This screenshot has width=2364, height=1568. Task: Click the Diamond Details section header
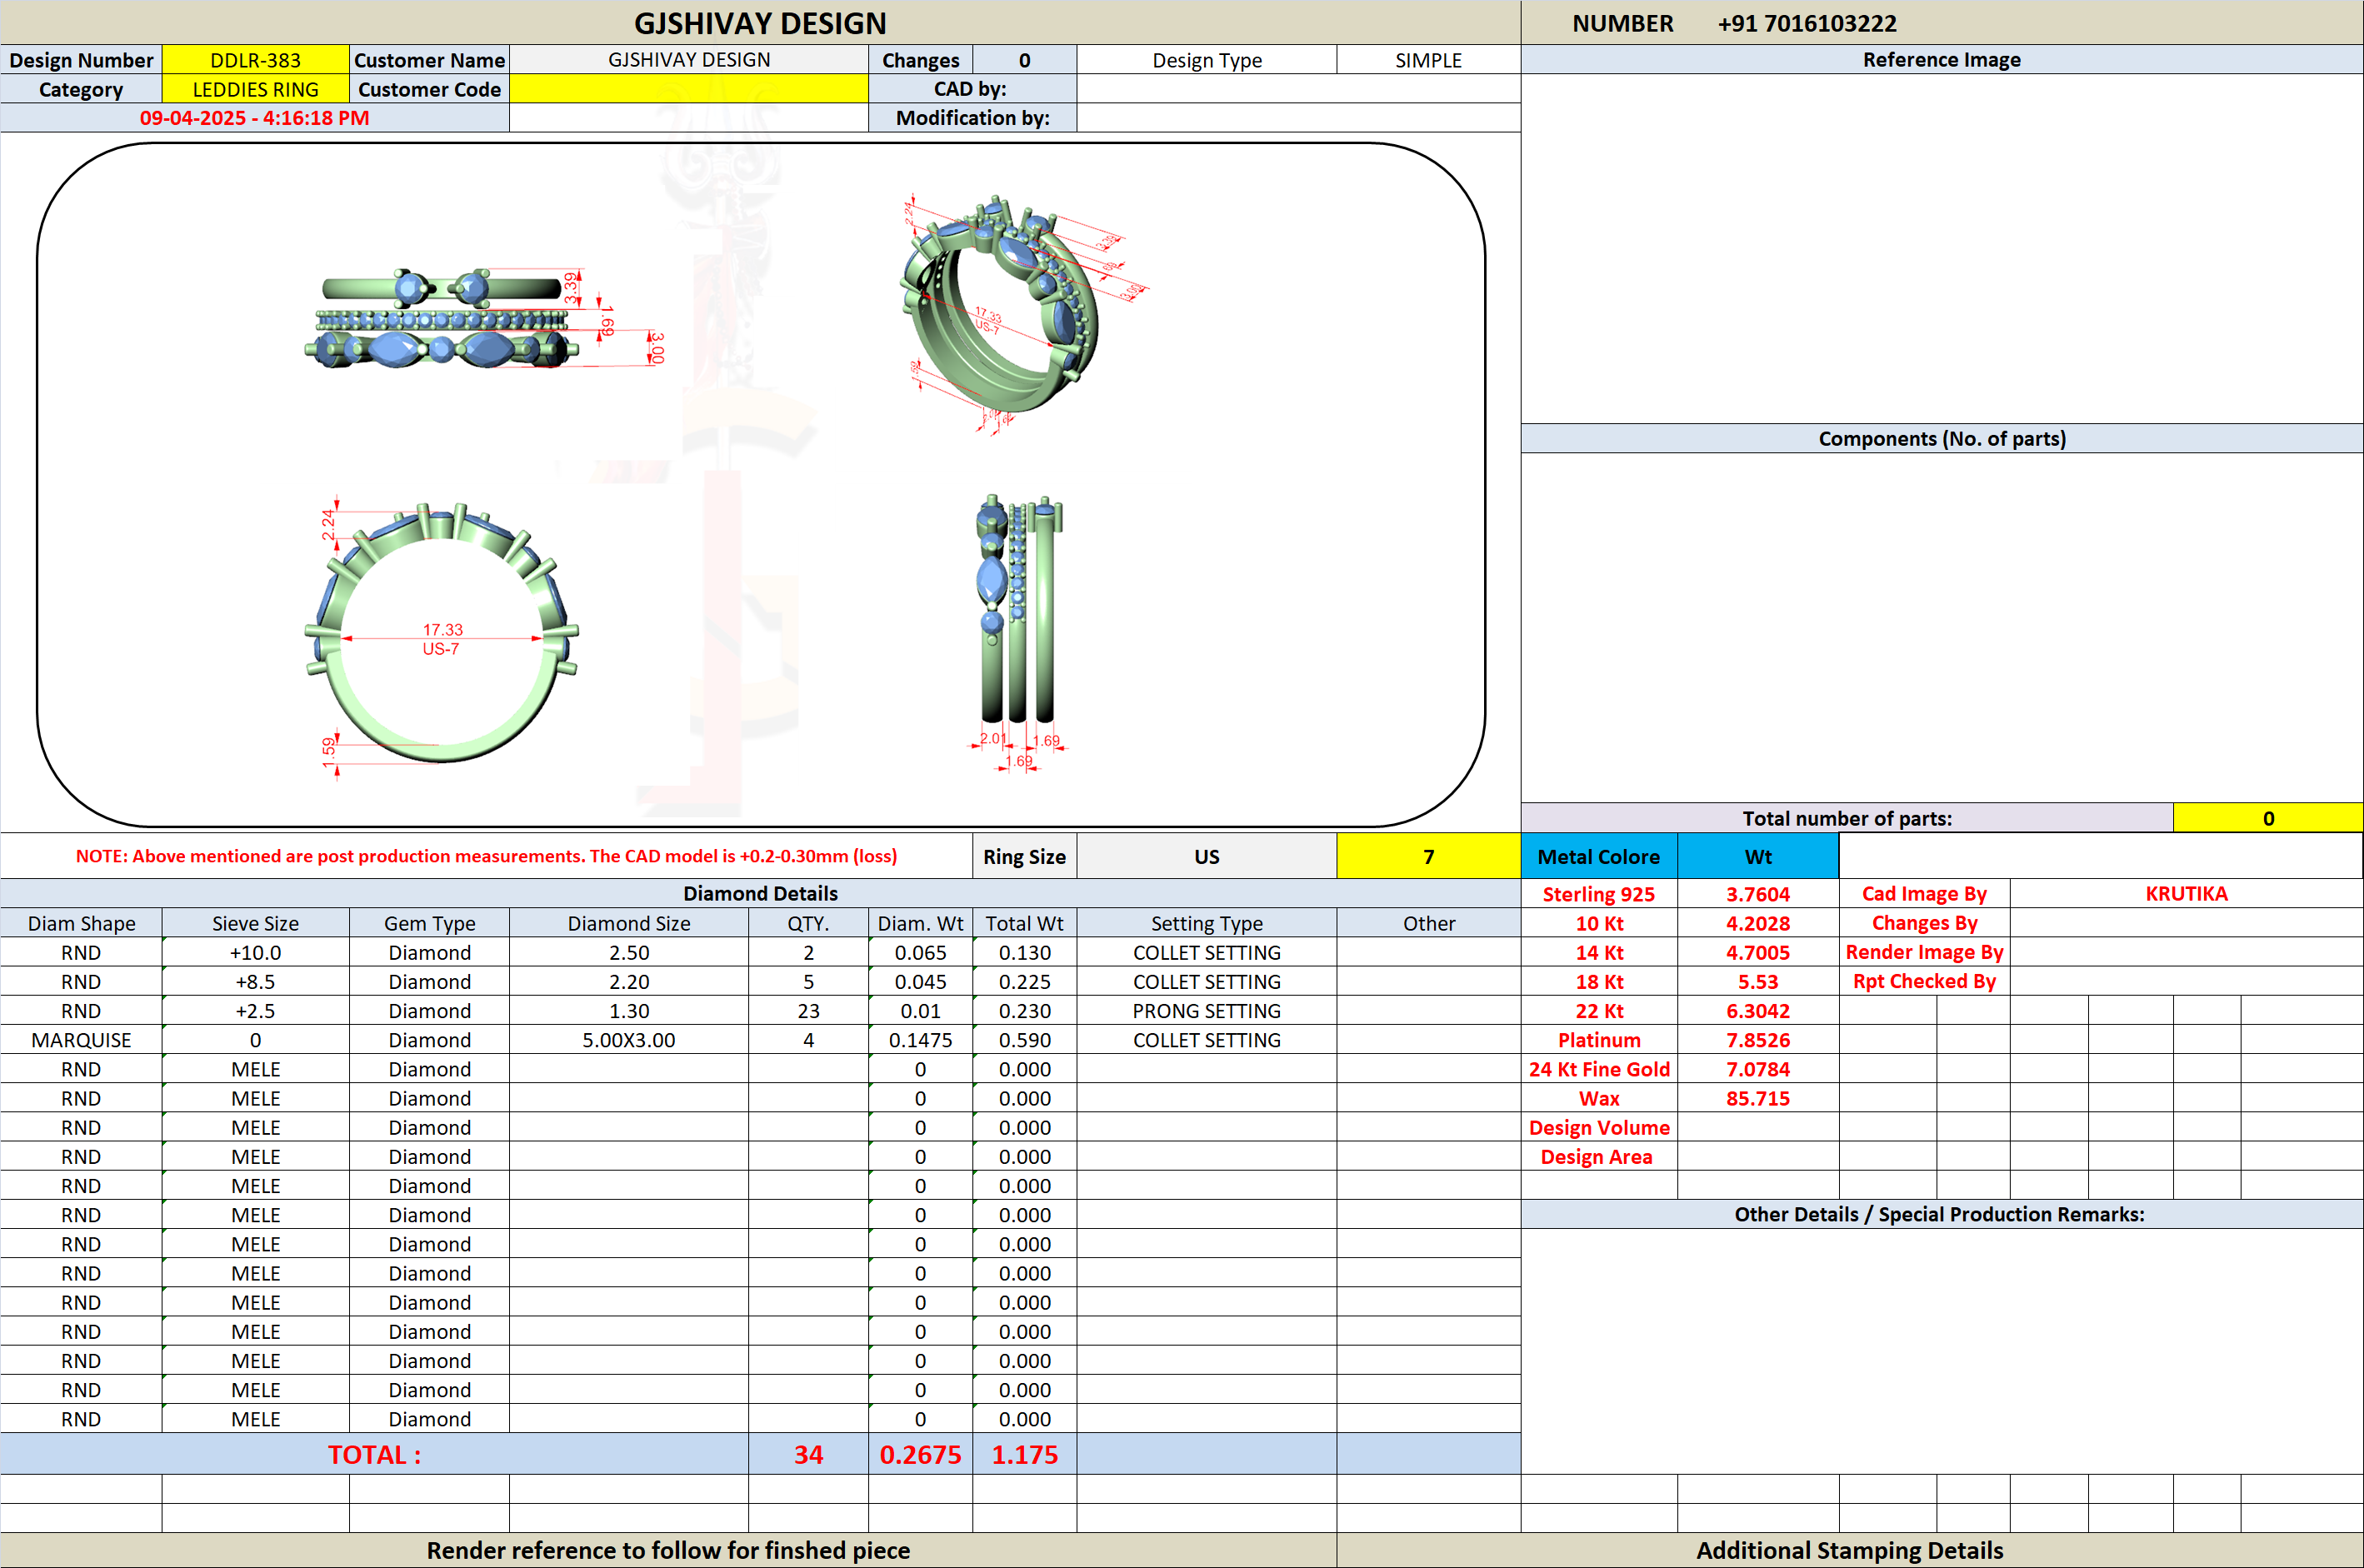point(760,894)
